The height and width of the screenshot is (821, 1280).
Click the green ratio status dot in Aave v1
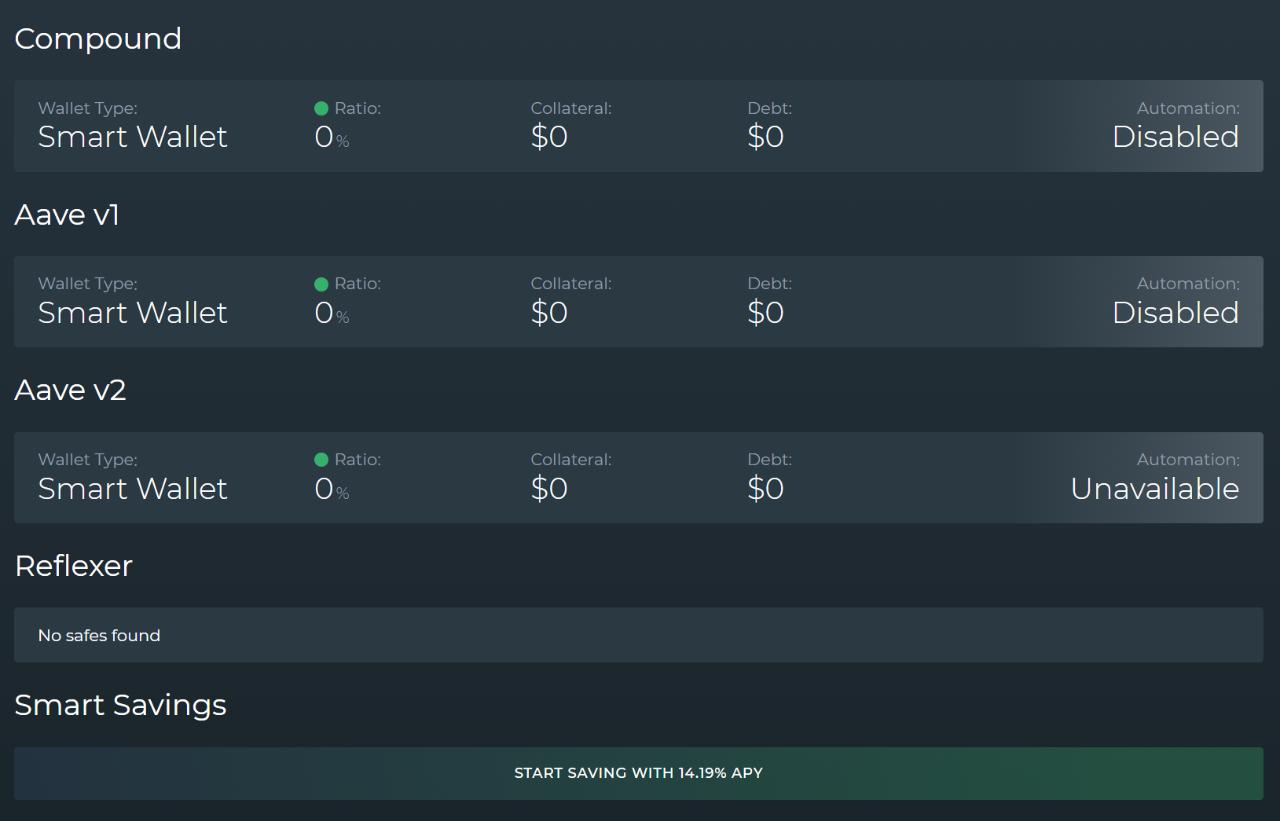[321, 284]
